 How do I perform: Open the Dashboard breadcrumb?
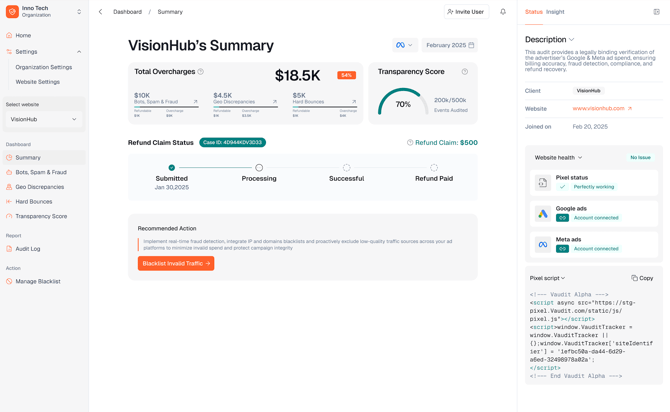click(127, 12)
